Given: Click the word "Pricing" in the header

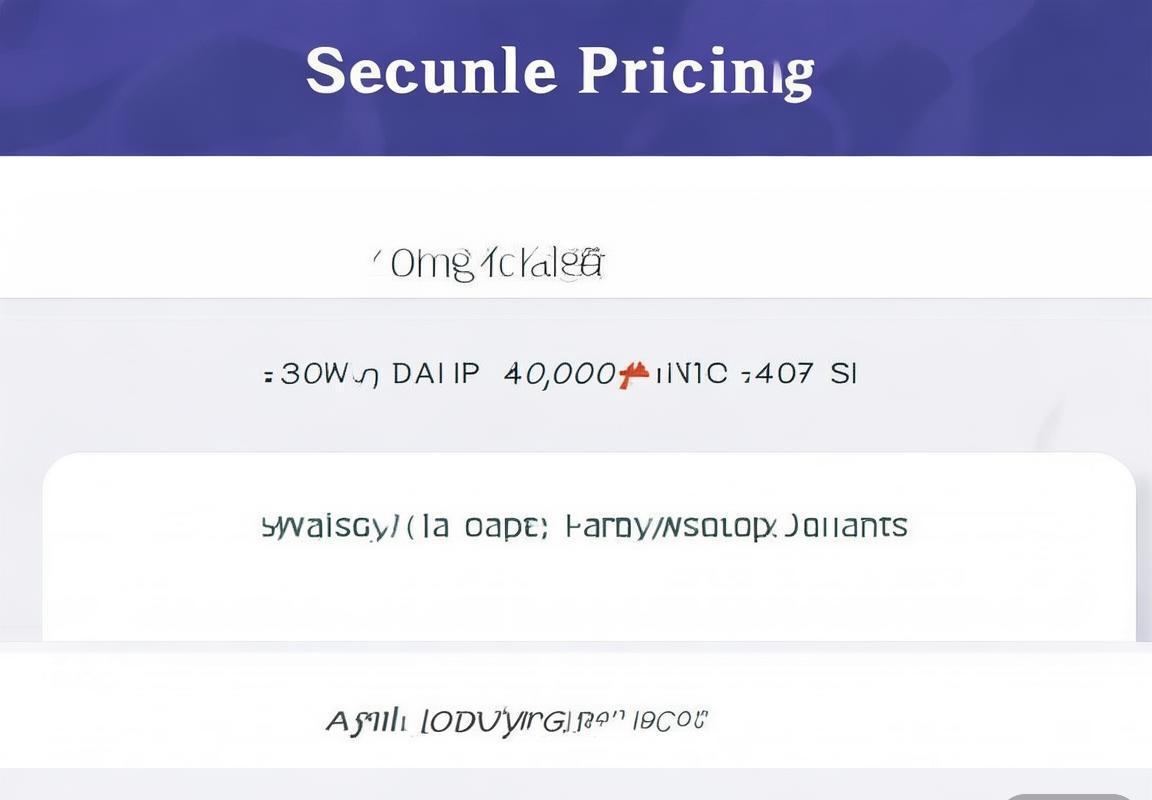Looking at the screenshot, I should click(696, 71).
